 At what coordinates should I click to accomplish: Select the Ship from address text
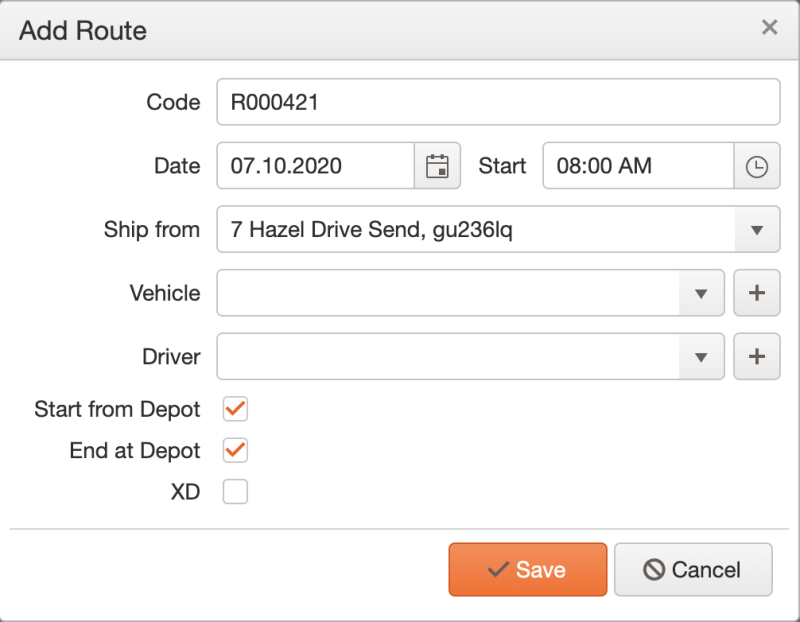(x=371, y=230)
